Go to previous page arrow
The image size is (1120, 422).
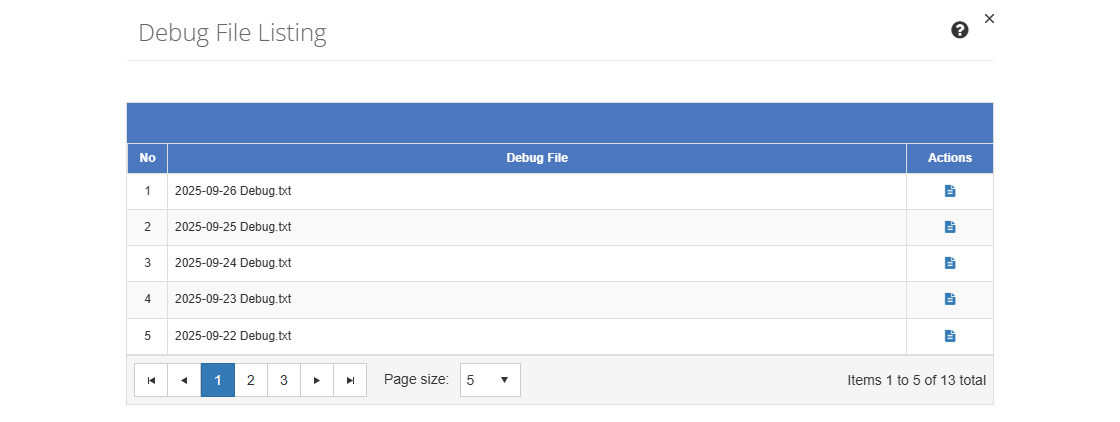point(184,380)
